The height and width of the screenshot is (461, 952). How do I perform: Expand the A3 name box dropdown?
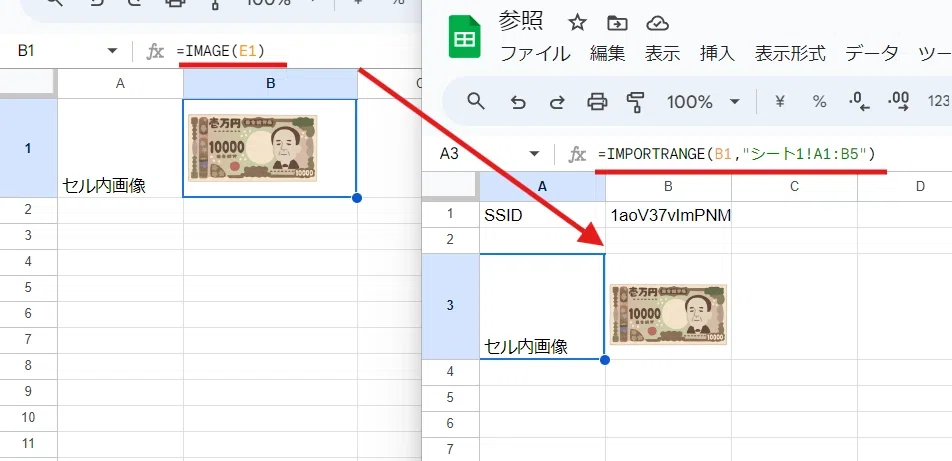point(534,154)
